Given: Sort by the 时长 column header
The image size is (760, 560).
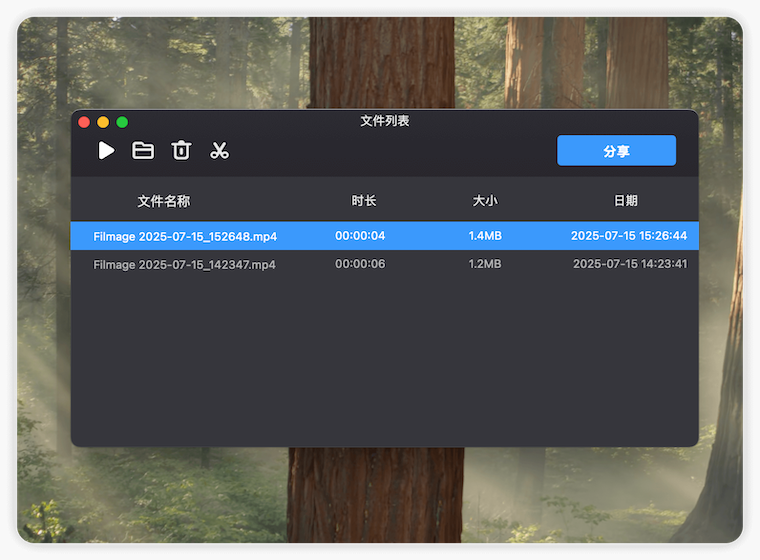Looking at the screenshot, I should (x=364, y=201).
